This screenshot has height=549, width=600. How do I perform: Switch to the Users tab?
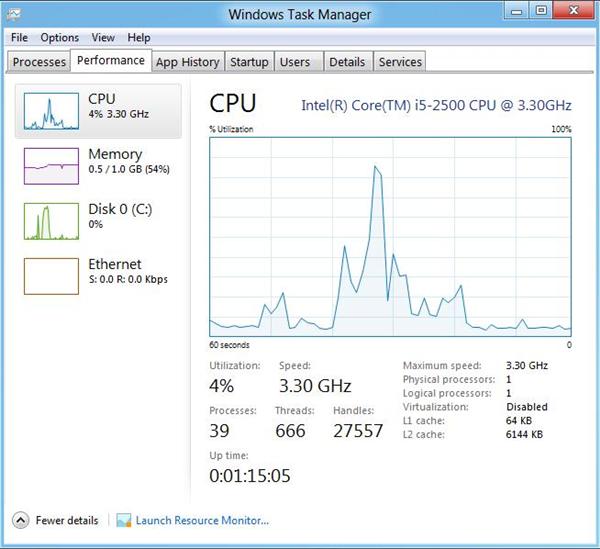[x=298, y=62]
